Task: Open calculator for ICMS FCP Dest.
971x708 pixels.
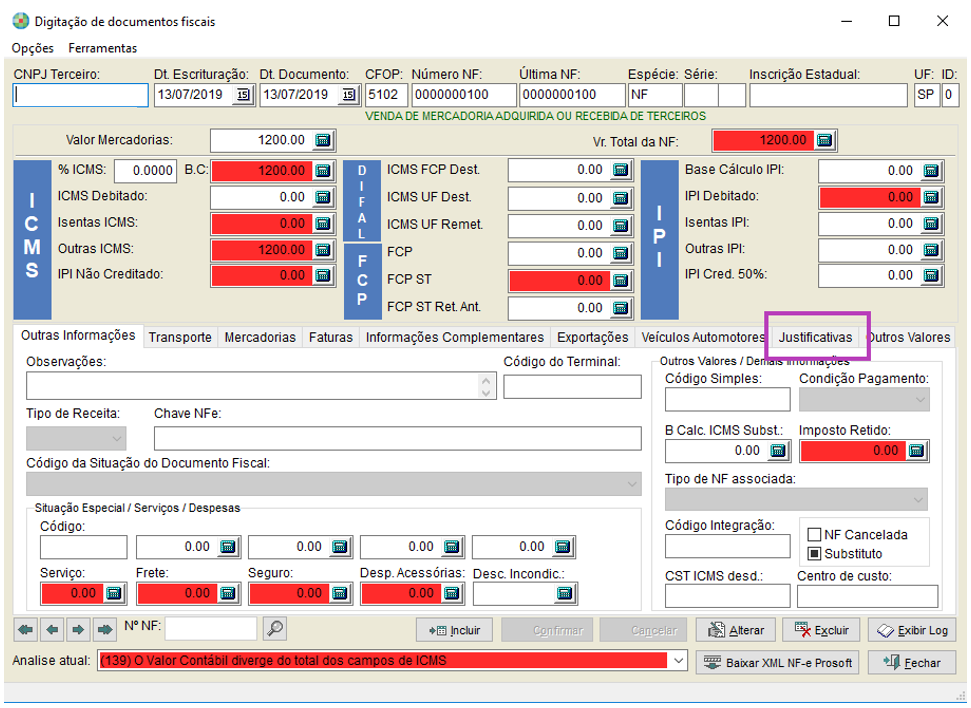Action: click(620, 170)
